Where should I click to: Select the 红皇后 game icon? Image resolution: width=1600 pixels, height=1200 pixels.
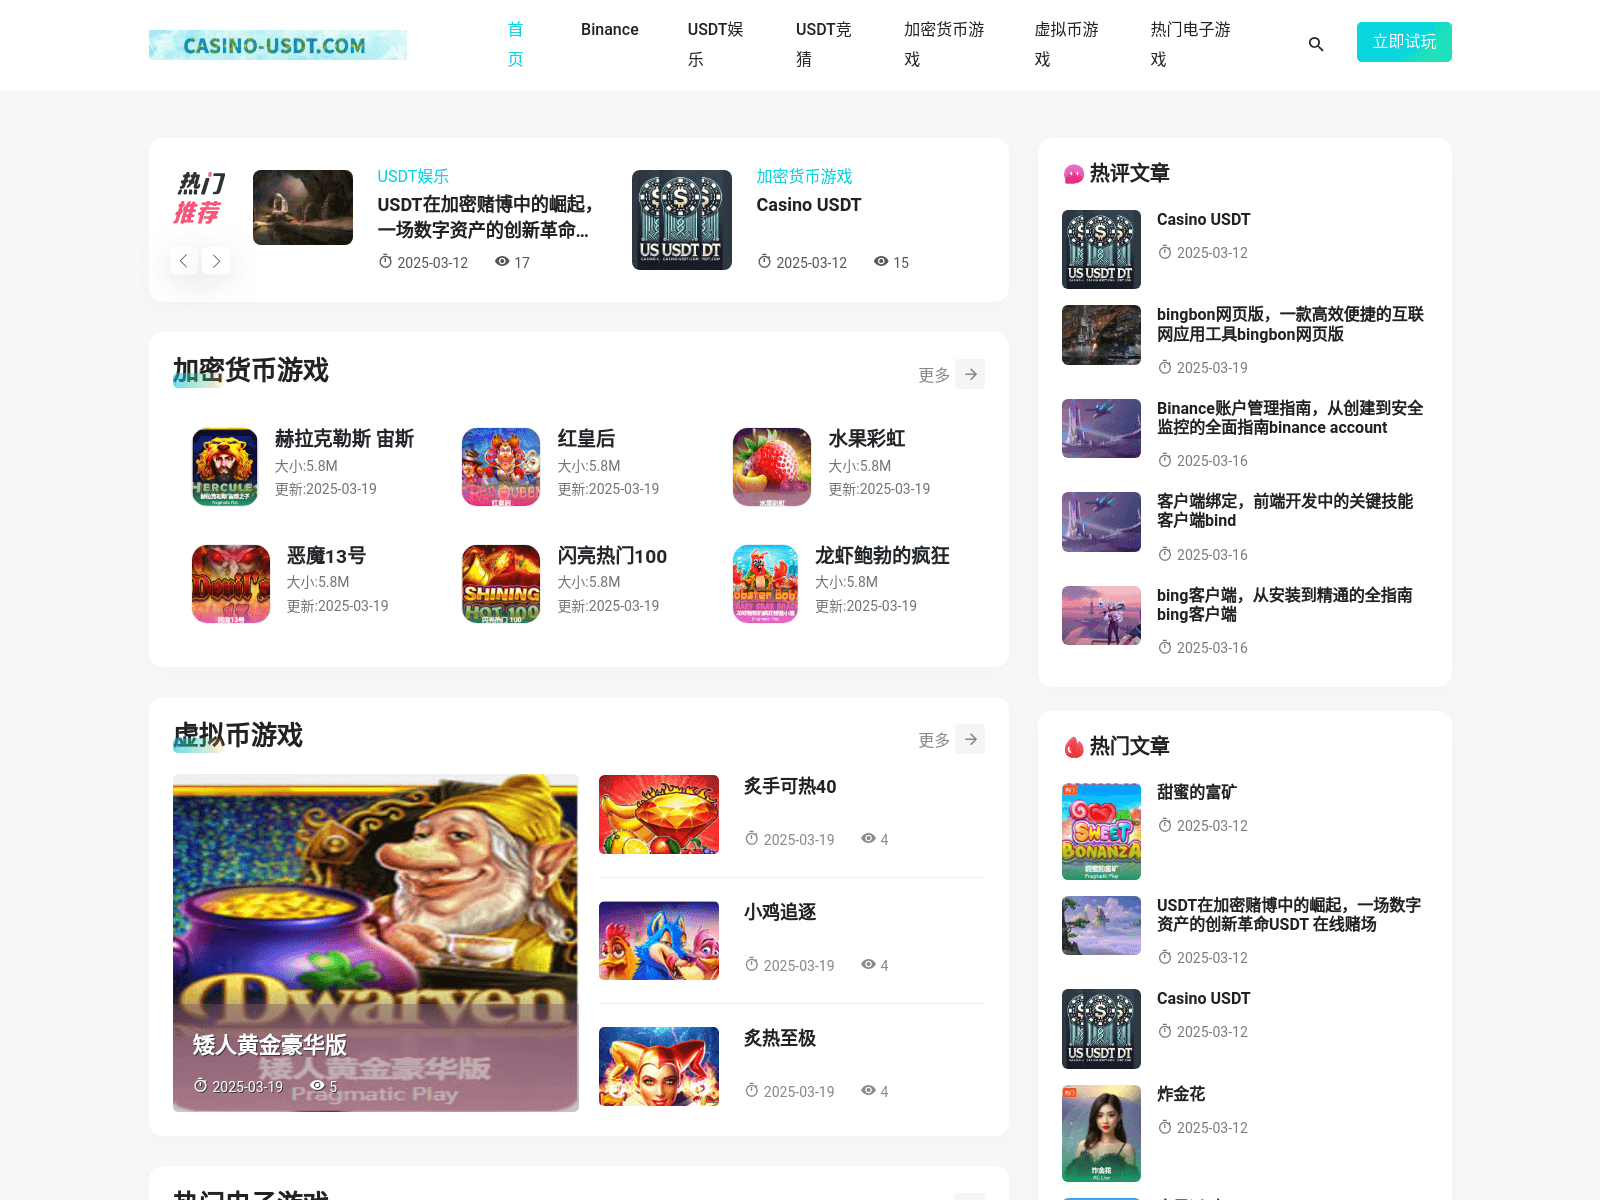pos(500,466)
